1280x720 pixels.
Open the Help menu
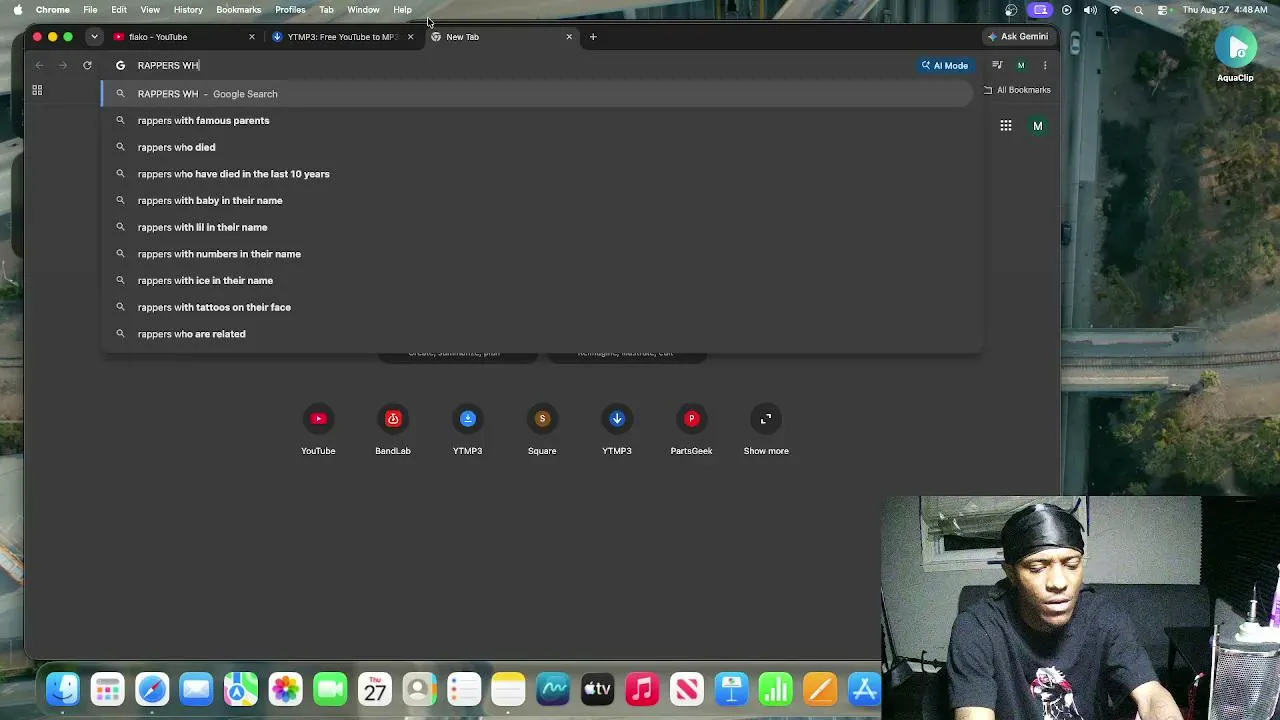(x=402, y=10)
